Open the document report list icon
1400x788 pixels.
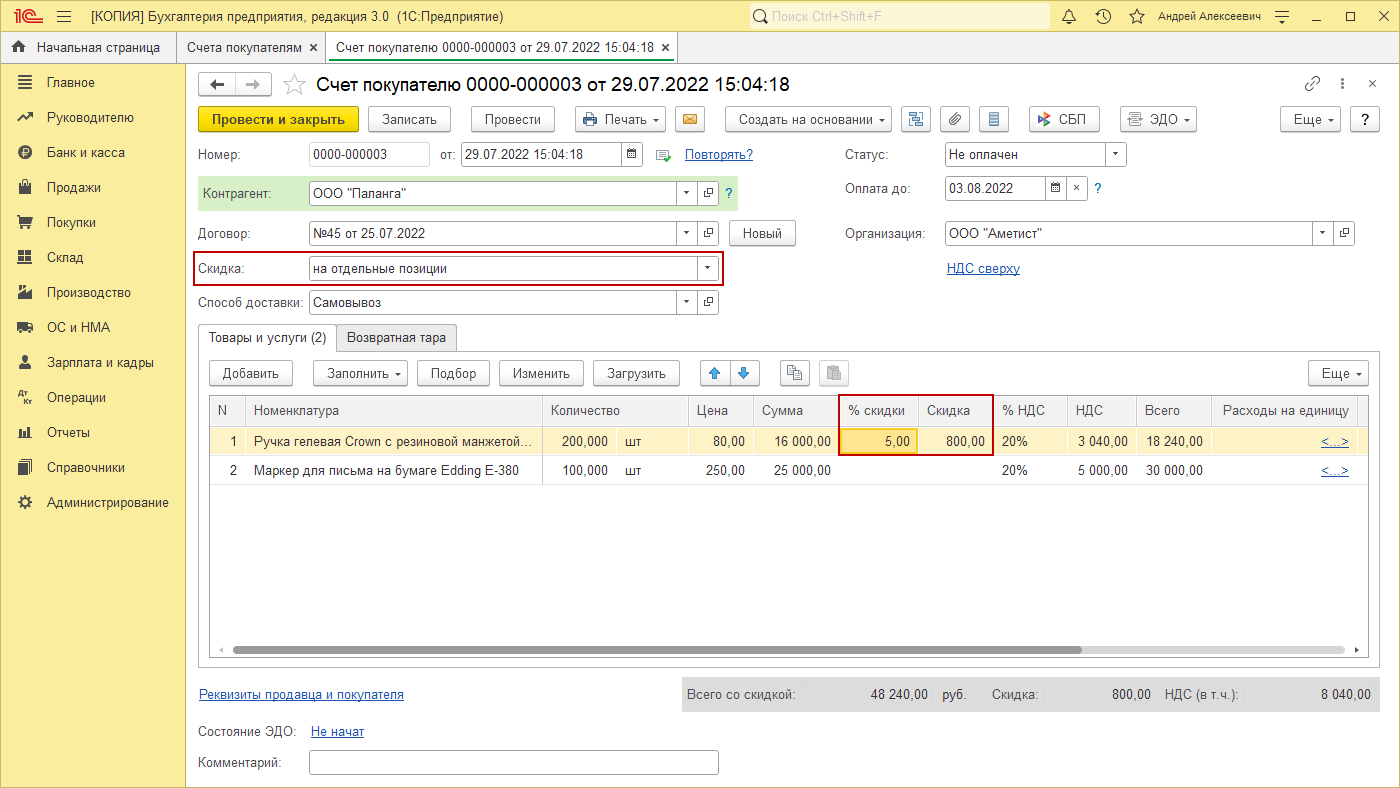(x=993, y=119)
